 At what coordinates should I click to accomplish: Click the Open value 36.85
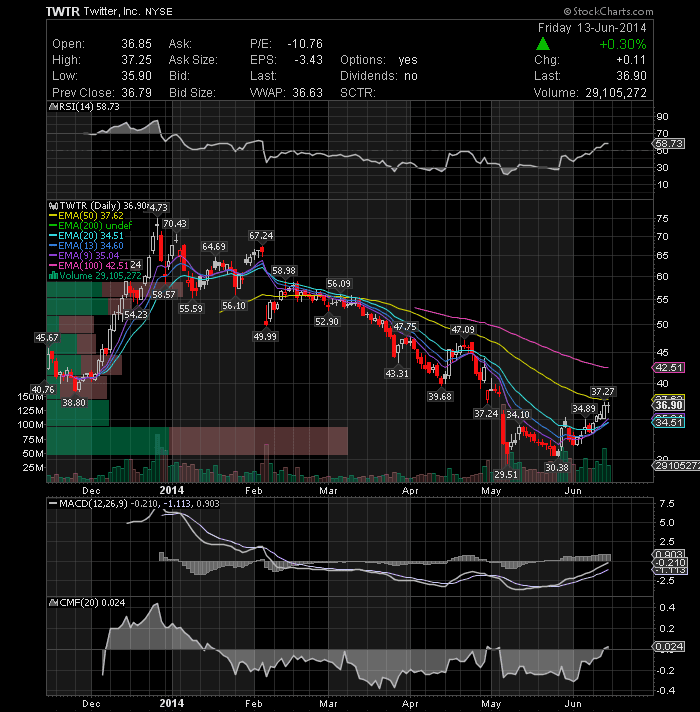point(136,44)
